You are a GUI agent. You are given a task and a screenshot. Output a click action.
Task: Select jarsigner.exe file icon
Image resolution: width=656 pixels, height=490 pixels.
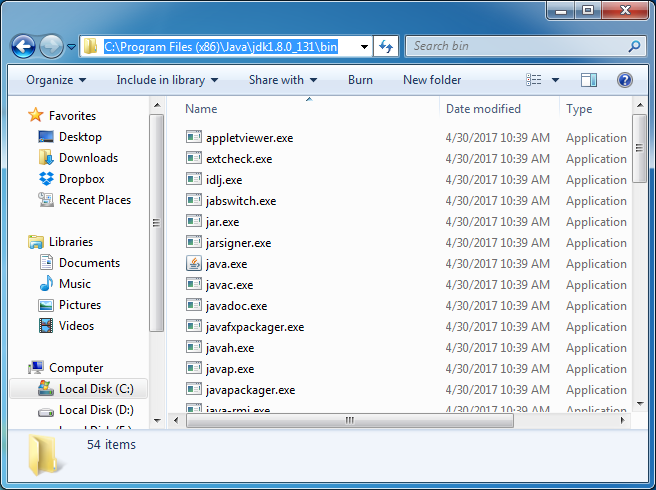pos(194,242)
